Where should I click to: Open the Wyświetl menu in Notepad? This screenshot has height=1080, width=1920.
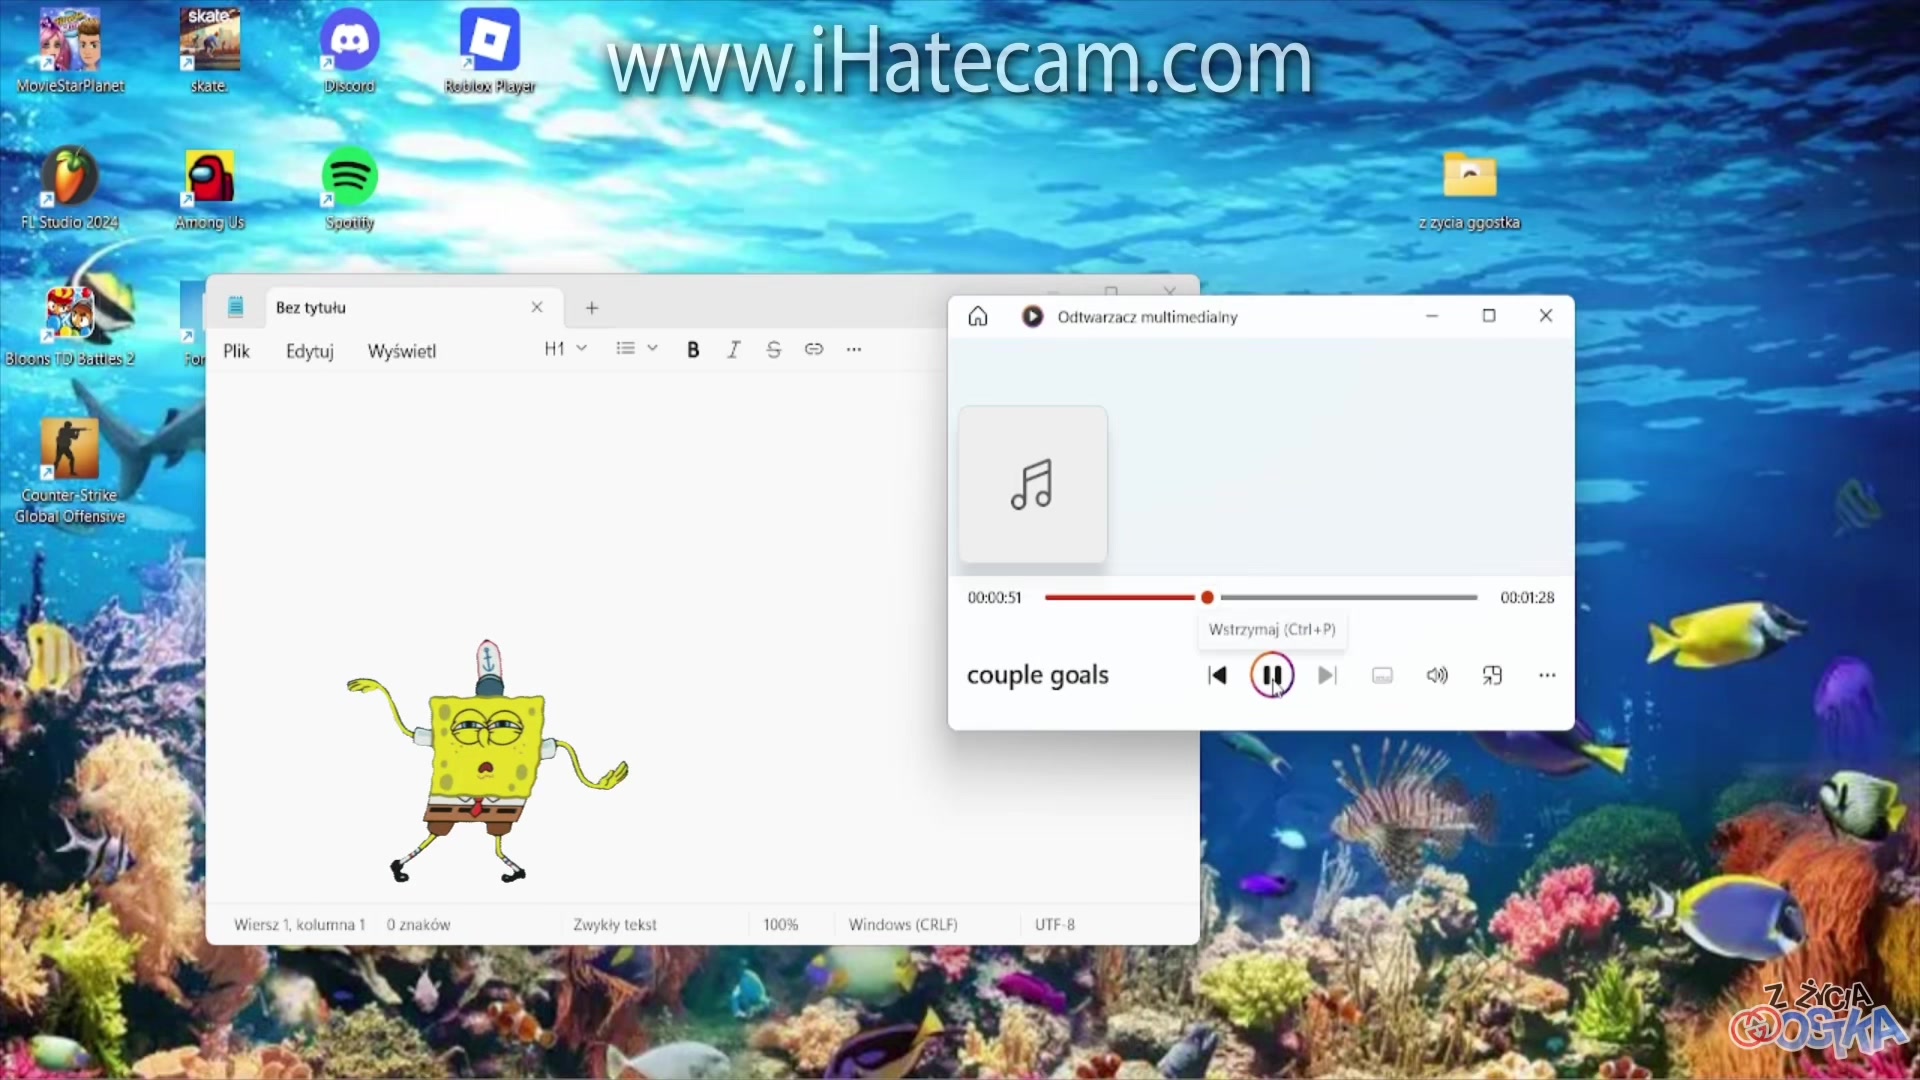[x=402, y=351]
